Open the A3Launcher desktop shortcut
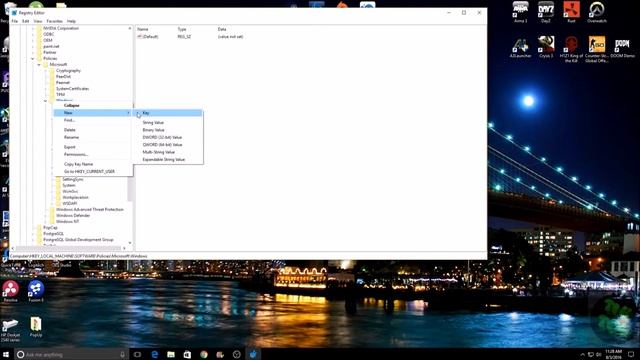Viewport: 640px width, 360px height. tap(520, 47)
